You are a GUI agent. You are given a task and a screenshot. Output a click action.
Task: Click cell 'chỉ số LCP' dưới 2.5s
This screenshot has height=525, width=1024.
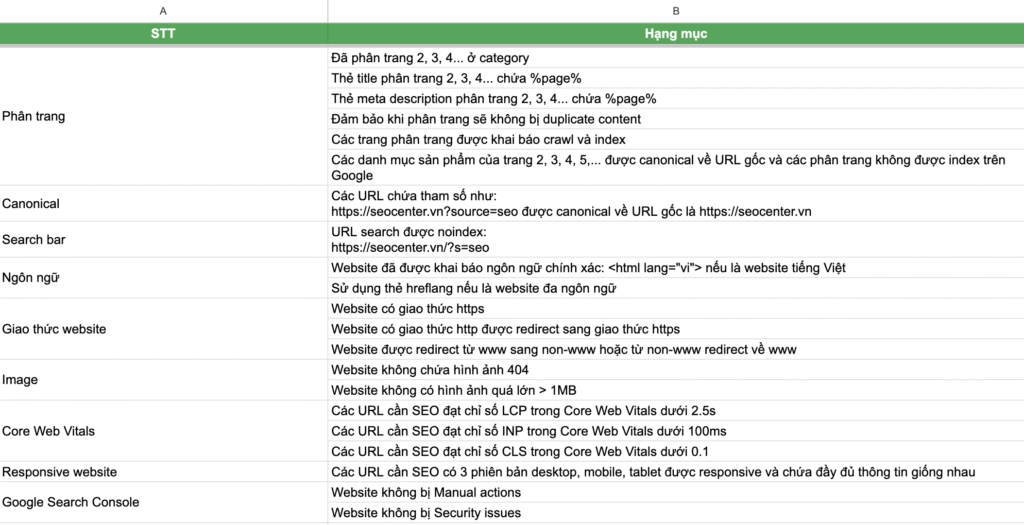click(x=676, y=411)
